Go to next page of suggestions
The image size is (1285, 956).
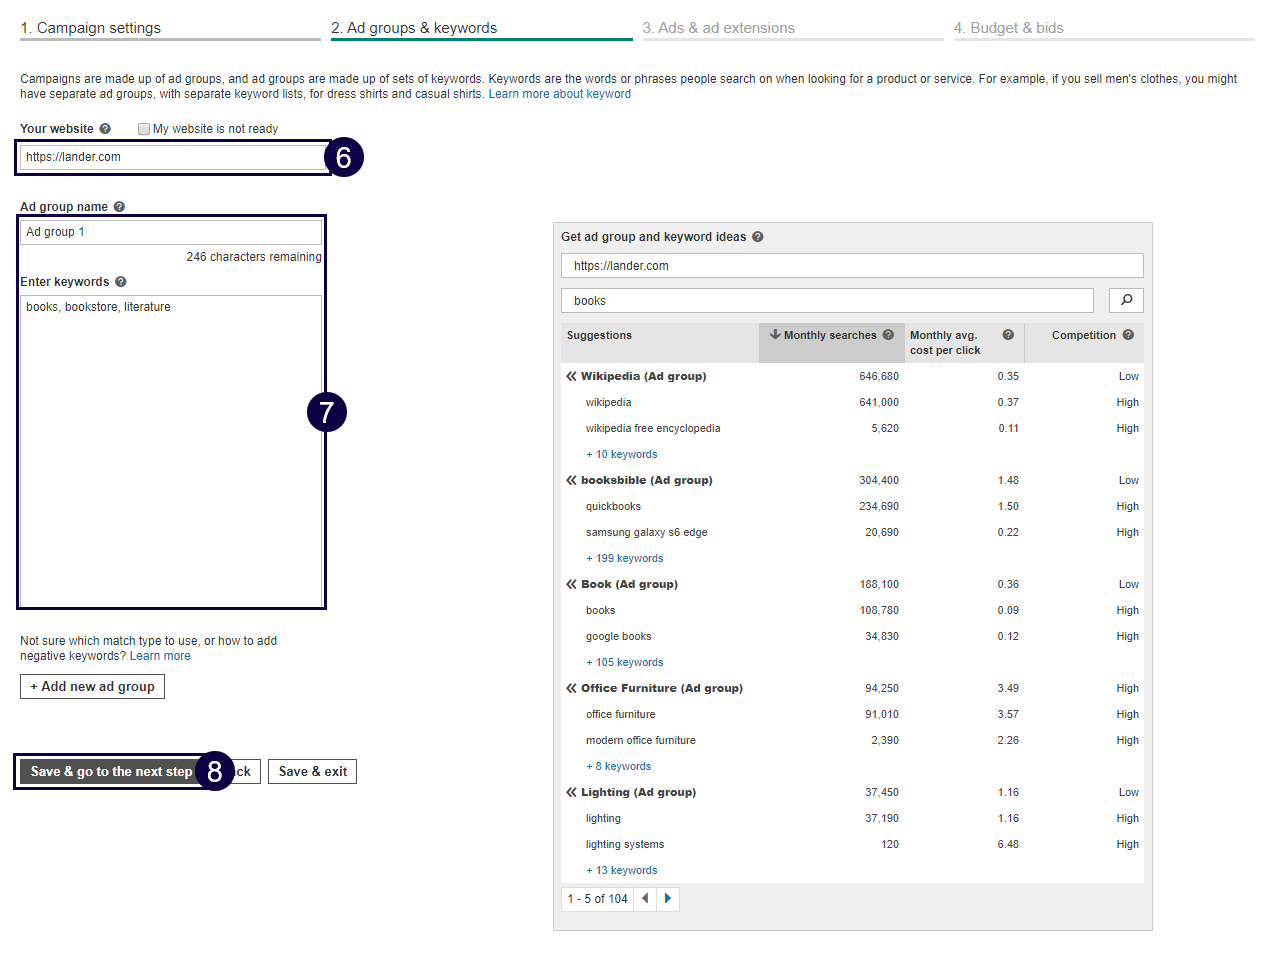pyautogui.click(x=668, y=898)
